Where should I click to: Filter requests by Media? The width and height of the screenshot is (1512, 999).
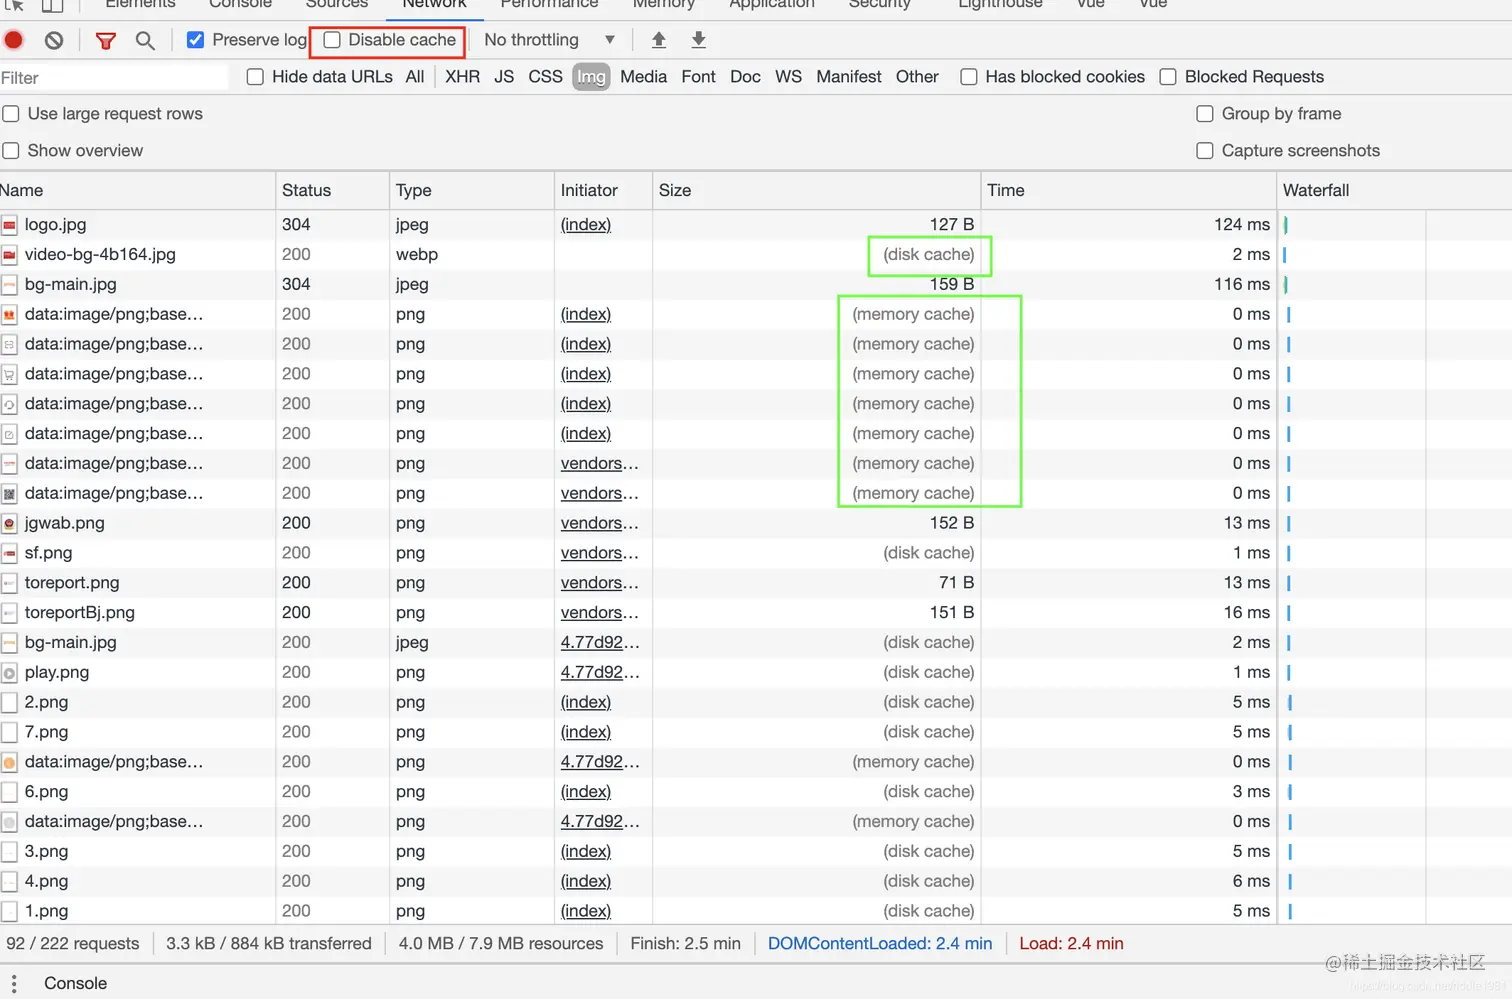tap(643, 77)
